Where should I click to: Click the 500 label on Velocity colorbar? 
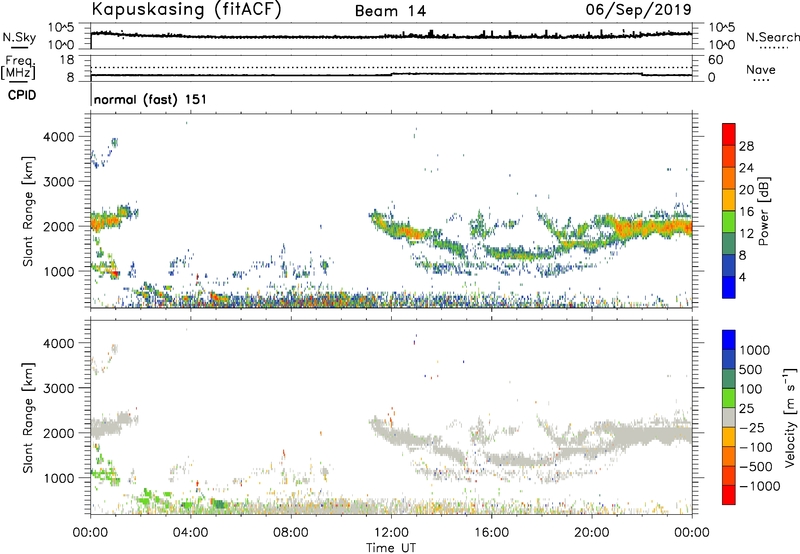751,370
